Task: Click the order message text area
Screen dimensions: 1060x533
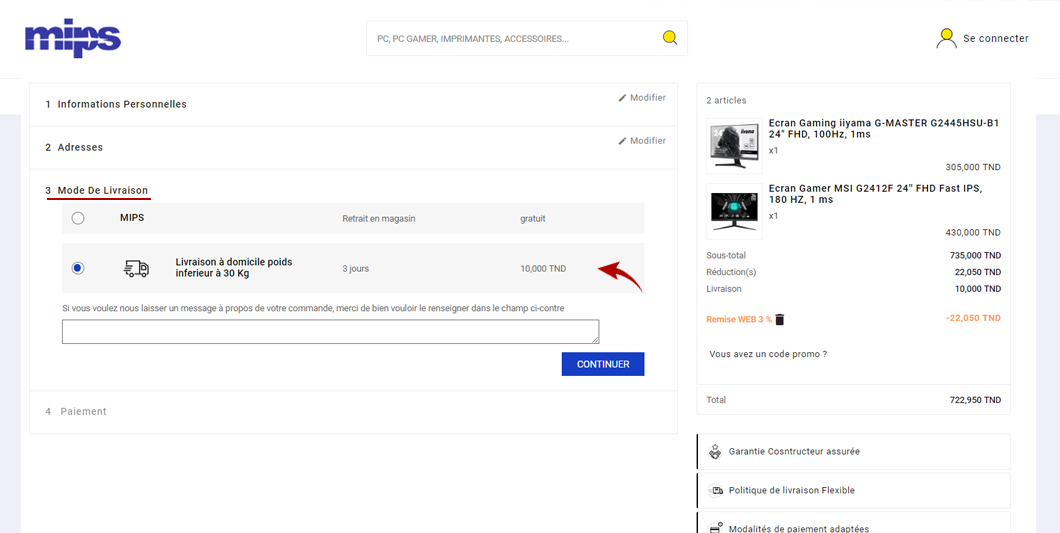Action: click(x=331, y=331)
